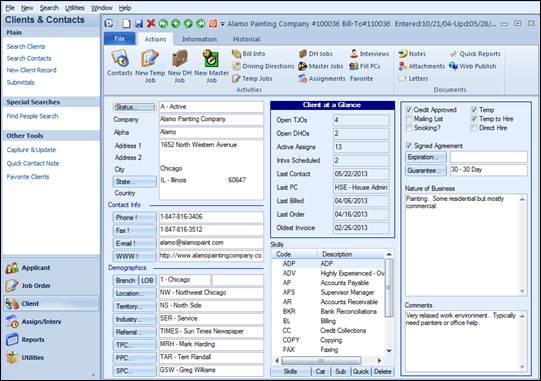
Task: Toggle the Smoking? checkbox
Action: point(409,128)
